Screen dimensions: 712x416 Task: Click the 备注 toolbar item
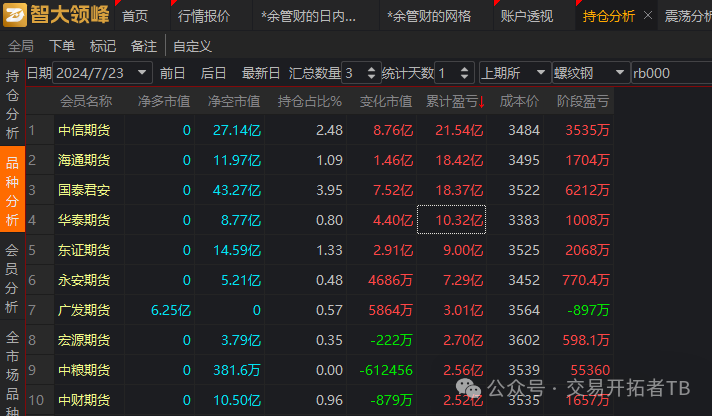tap(143, 46)
